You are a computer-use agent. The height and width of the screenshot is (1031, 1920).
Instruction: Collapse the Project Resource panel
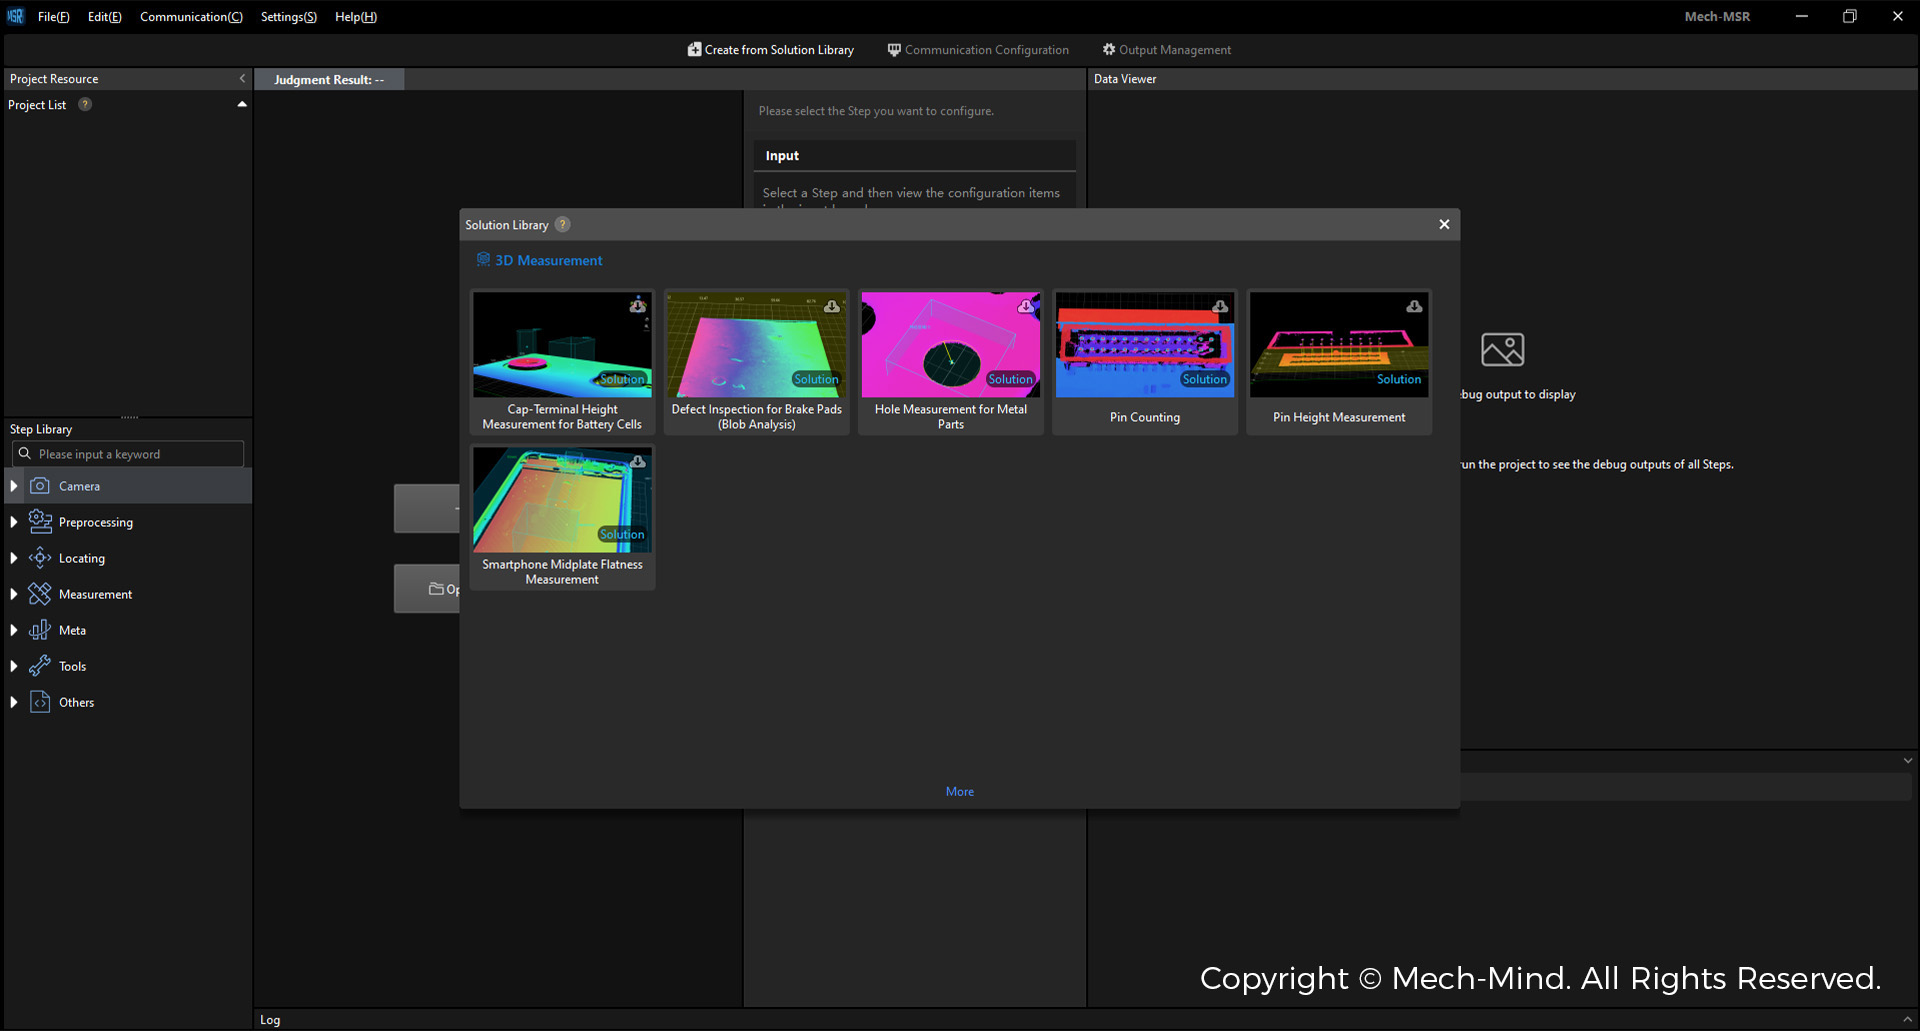pyautogui.click(x=242, y=78)
